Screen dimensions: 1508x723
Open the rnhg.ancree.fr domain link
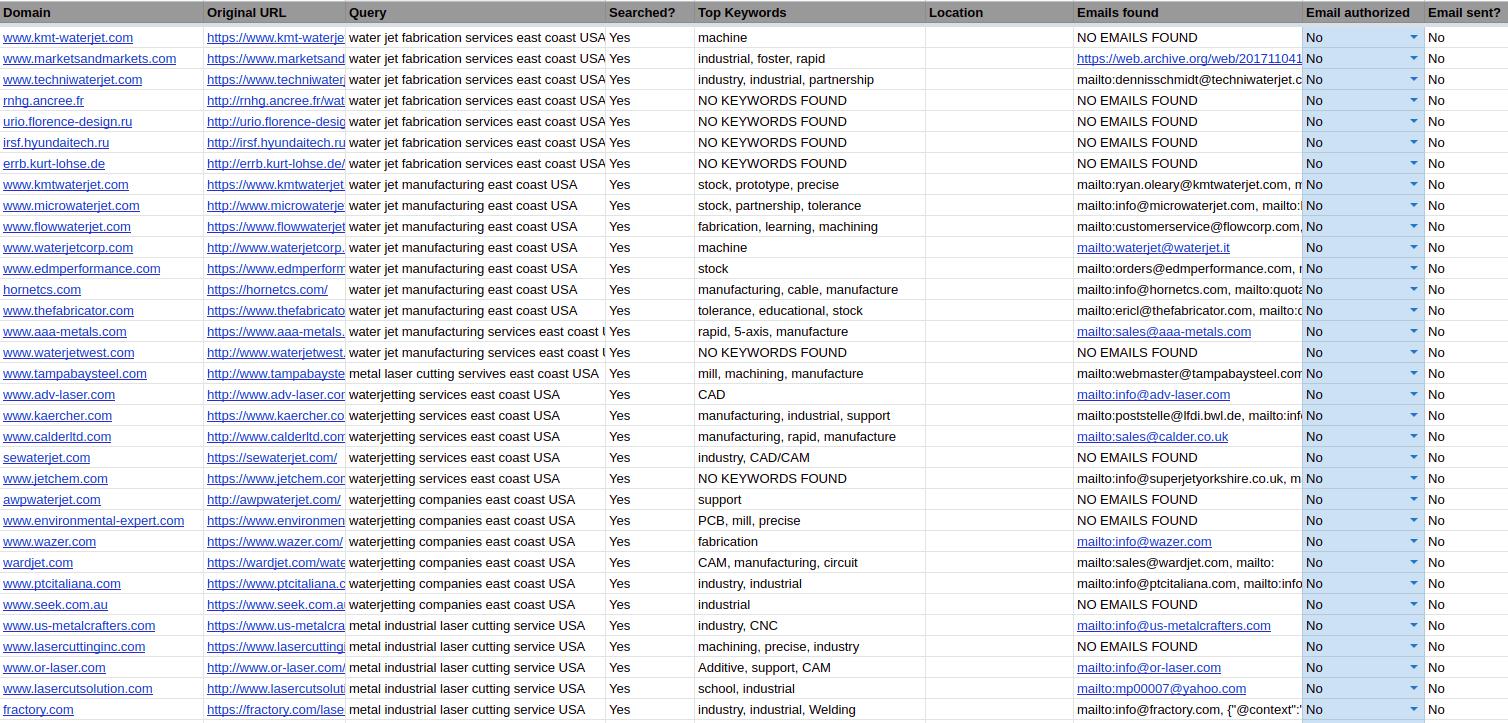43,100
